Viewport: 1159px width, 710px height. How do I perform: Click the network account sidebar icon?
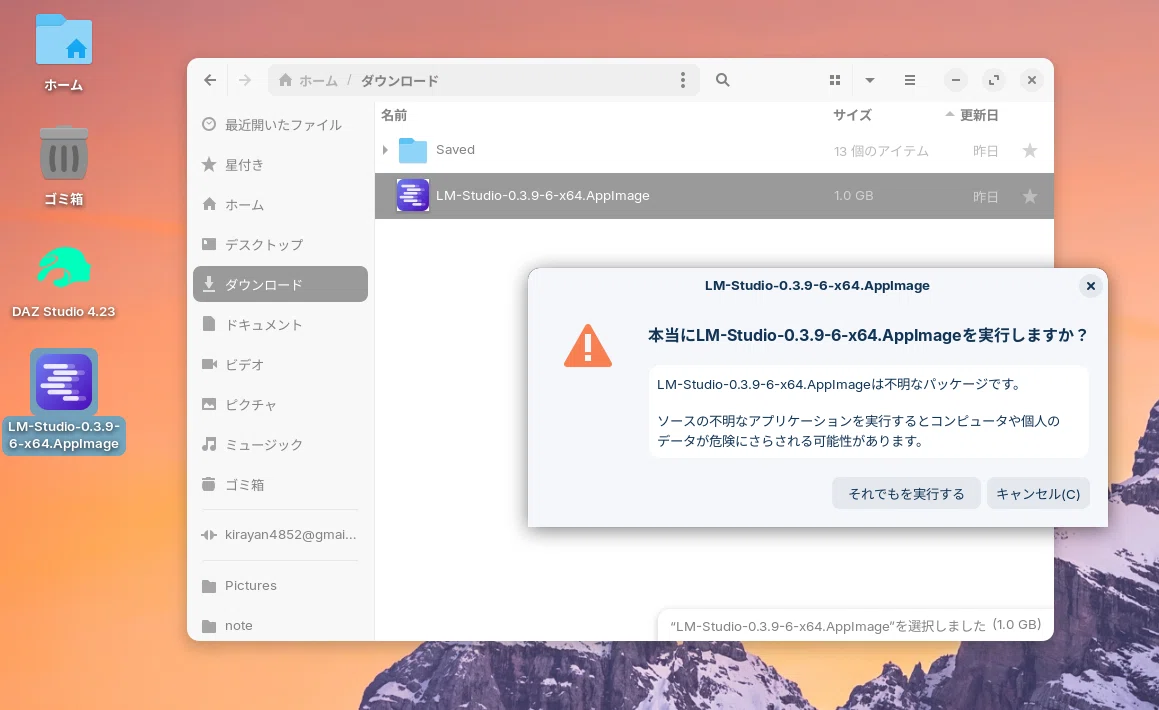(x=209, y=535)
